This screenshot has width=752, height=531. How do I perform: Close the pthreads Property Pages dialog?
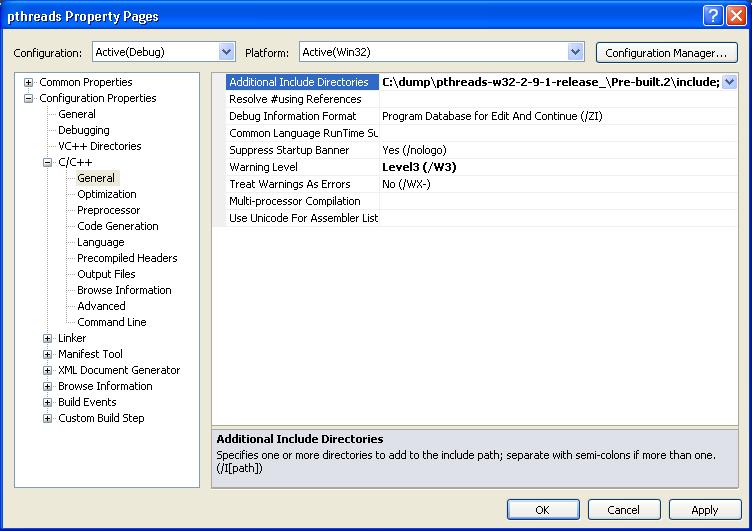pyautogui.click(x=736, y=16)
